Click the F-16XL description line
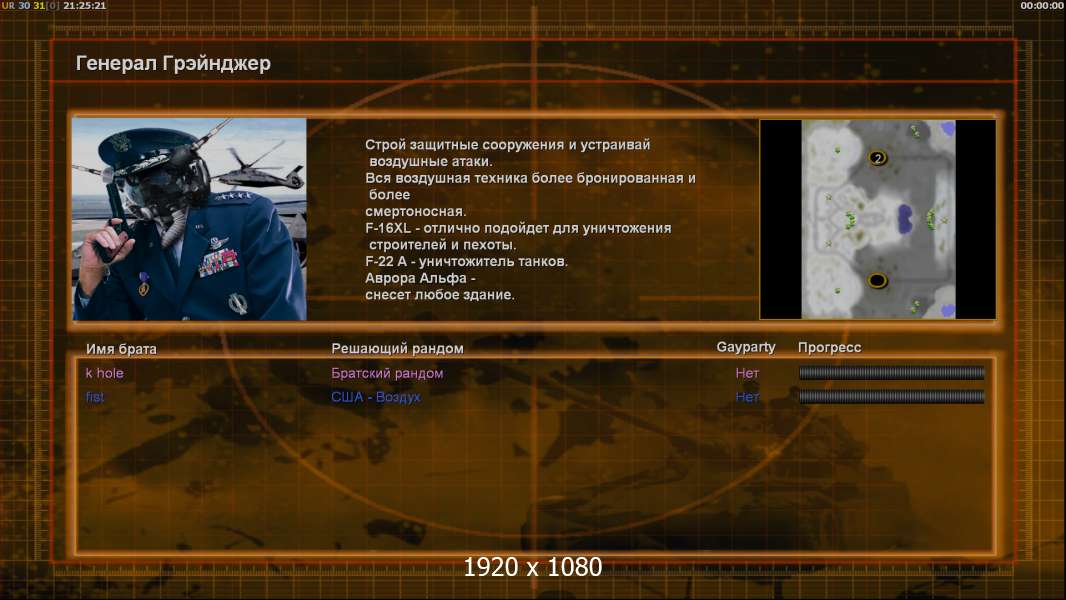Viewport: 1066px width, 600px height. point(518,228)
